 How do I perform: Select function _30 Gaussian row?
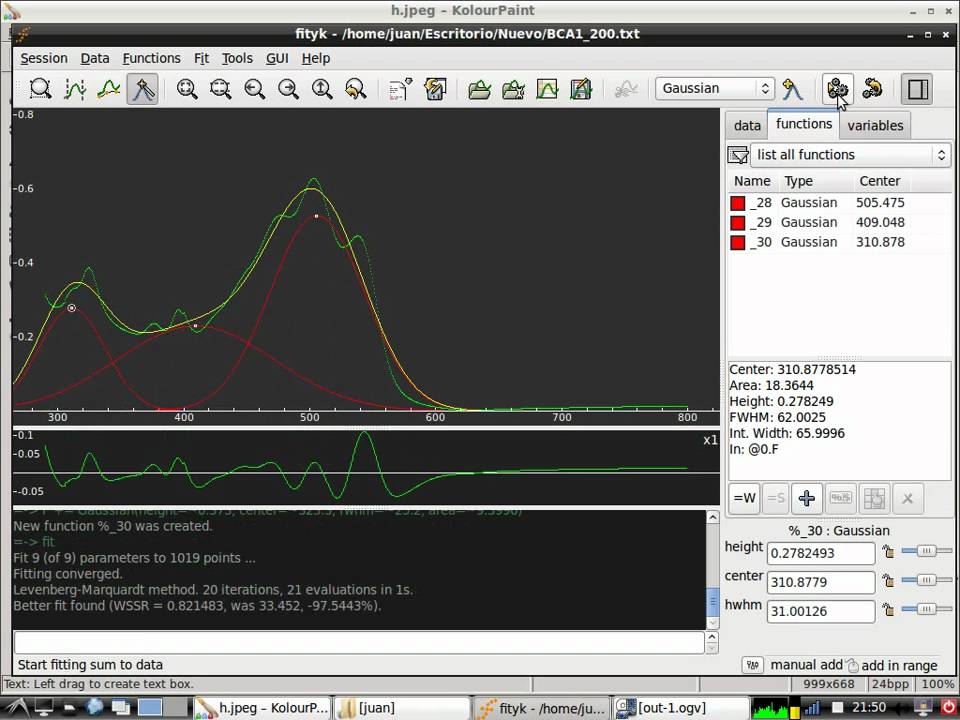coord(839,242)
